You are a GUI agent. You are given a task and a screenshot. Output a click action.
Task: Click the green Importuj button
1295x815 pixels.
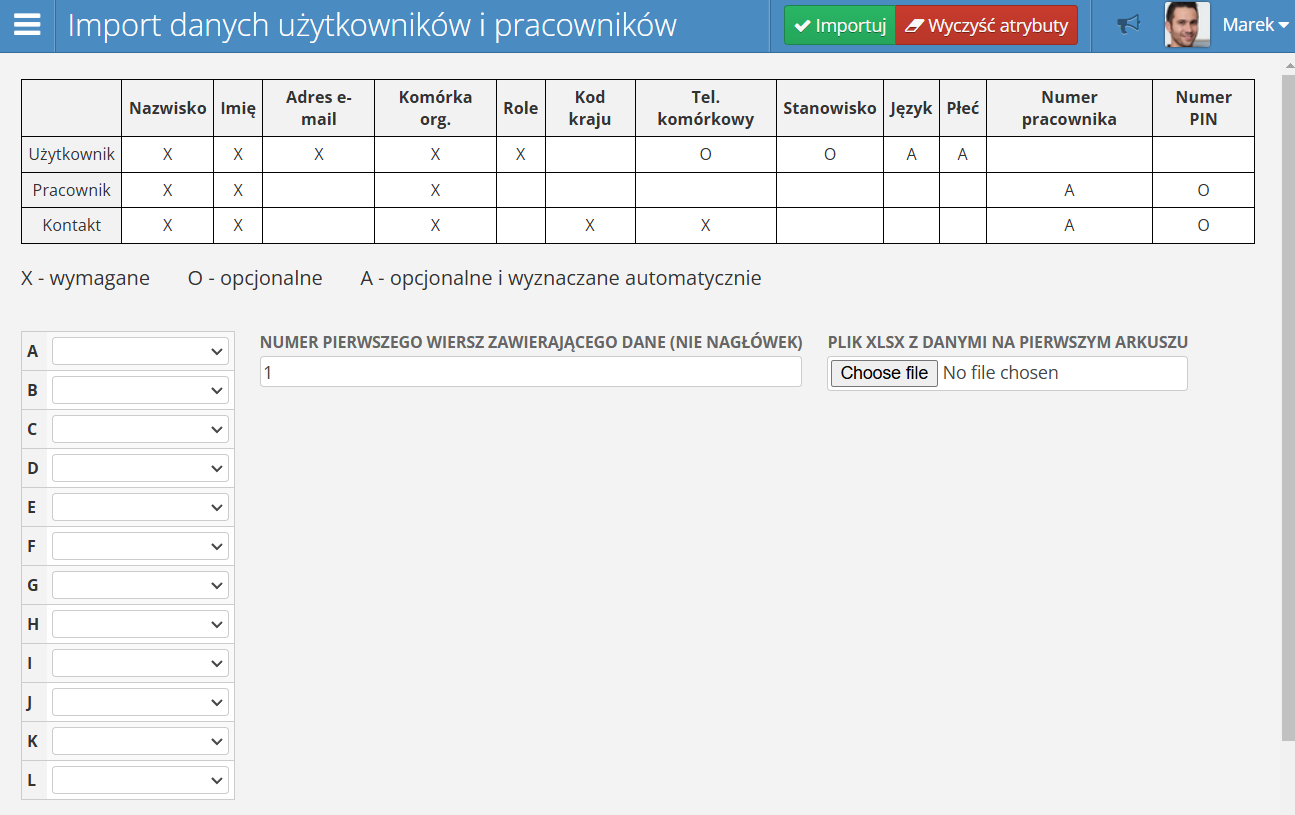(839, 25)
